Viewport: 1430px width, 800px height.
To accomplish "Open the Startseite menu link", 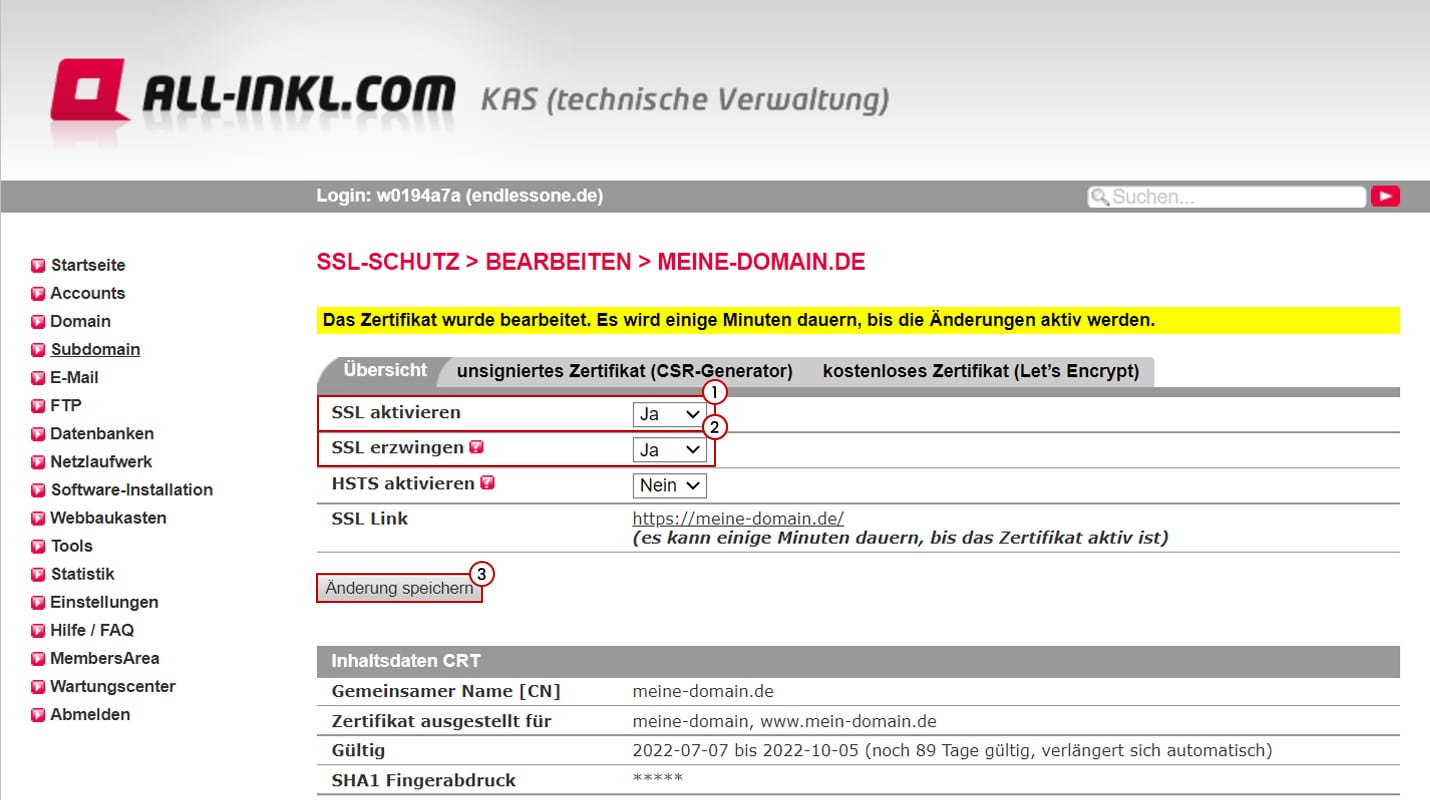I will coord(88,265).
